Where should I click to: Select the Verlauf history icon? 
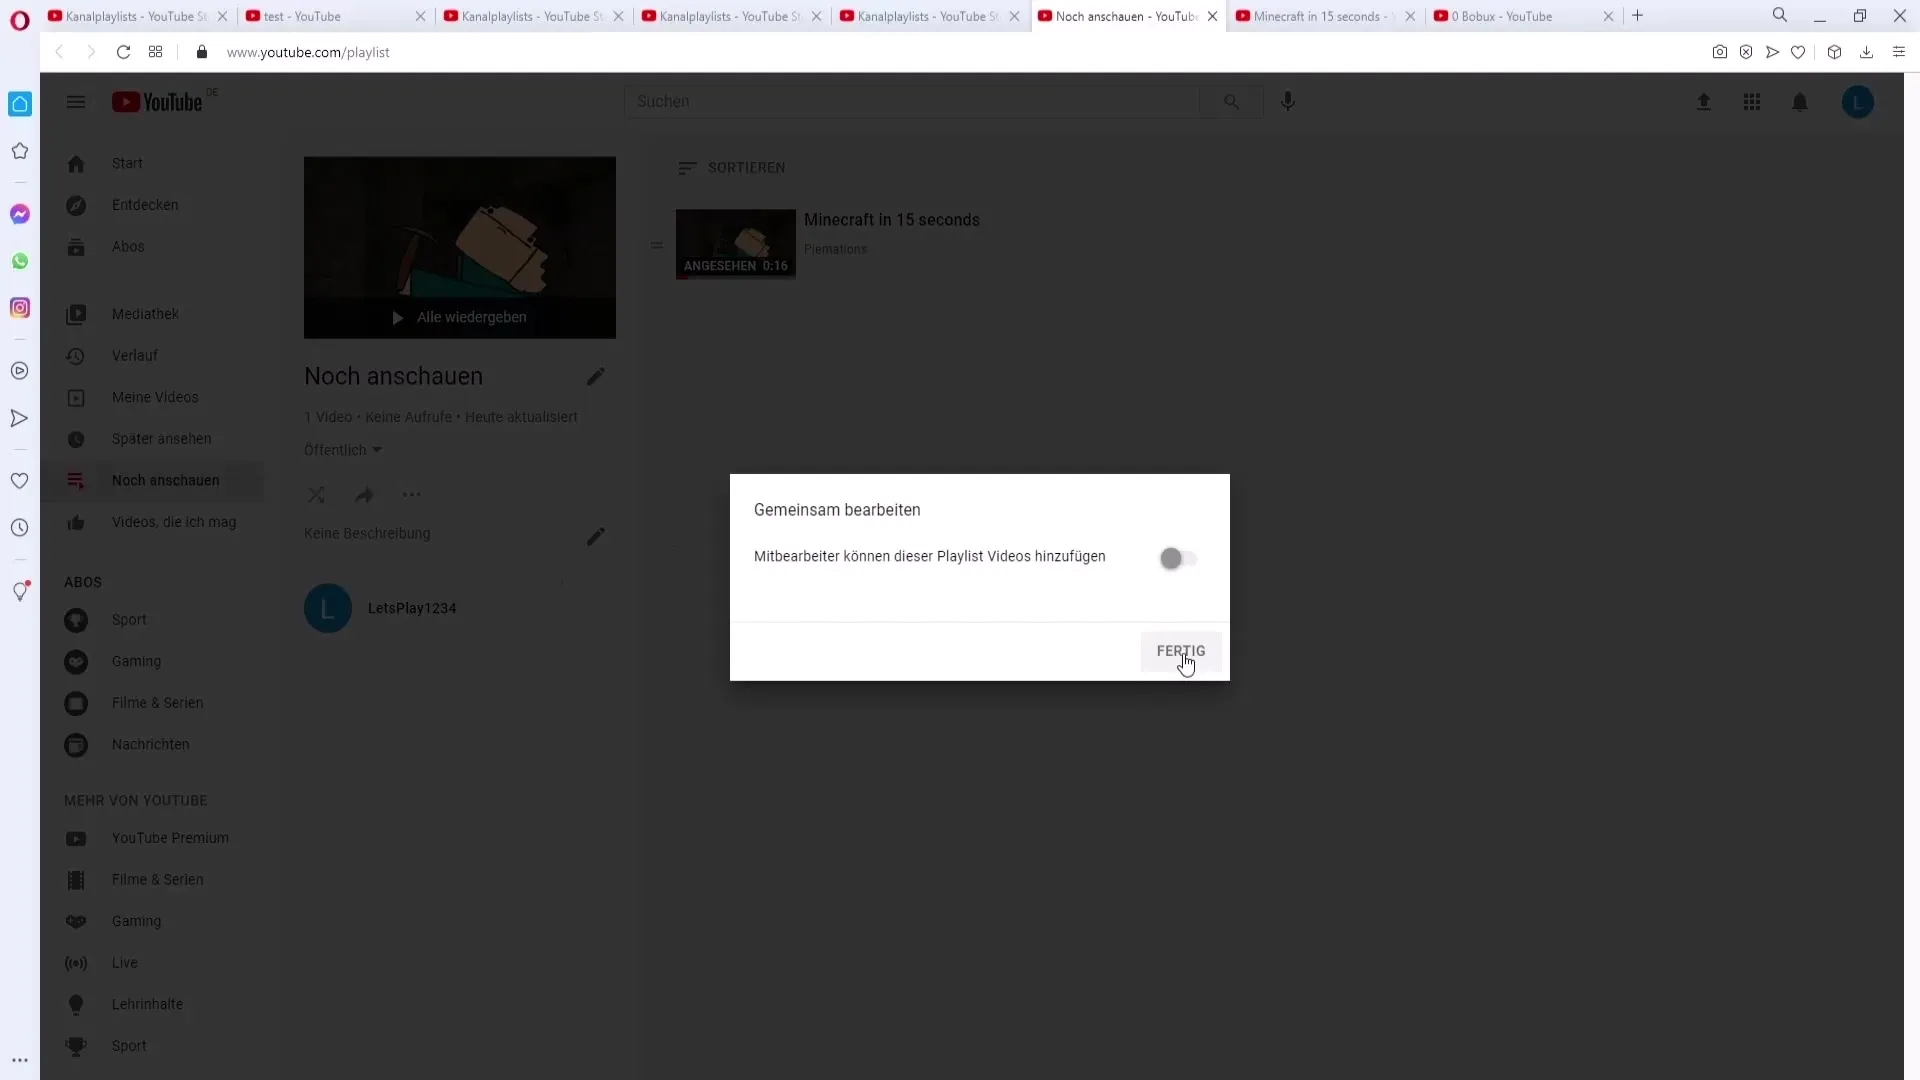pos(75,353)
